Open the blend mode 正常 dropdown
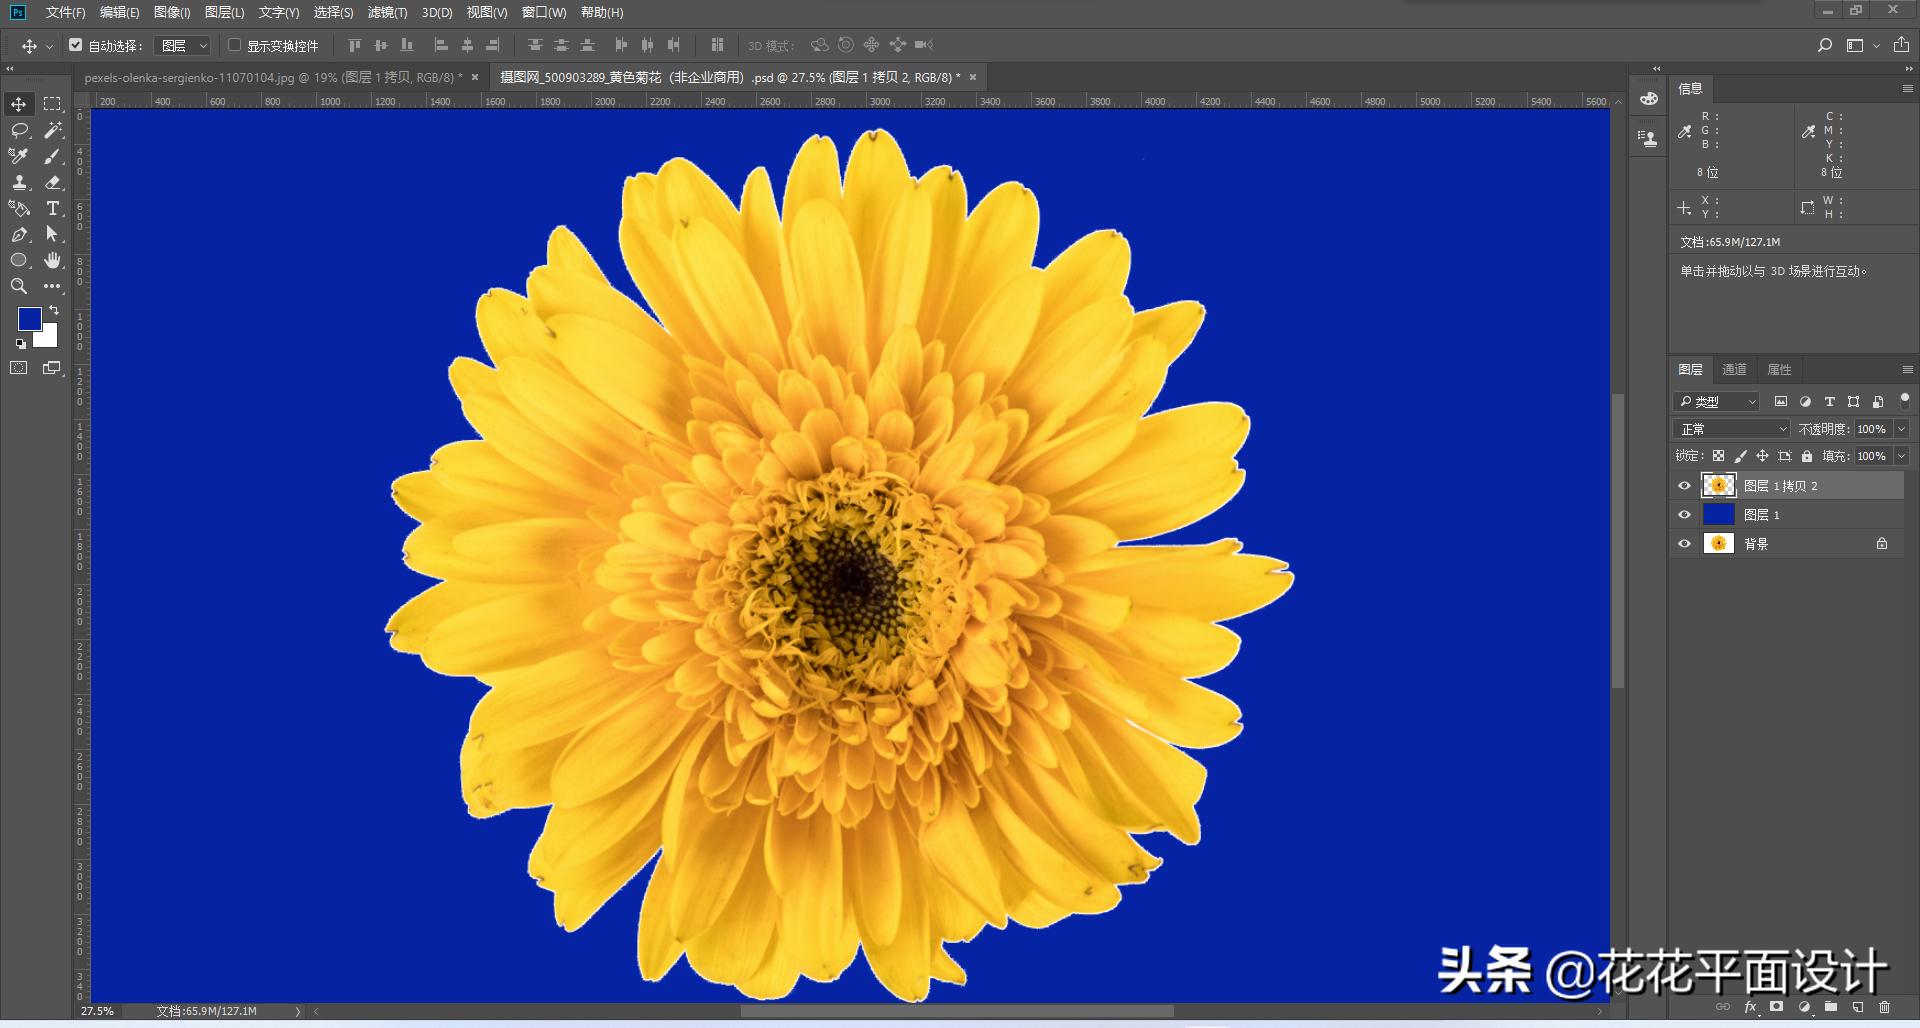The width and height of the screenshot is (1920, 1028). (x=1731, y=429)
